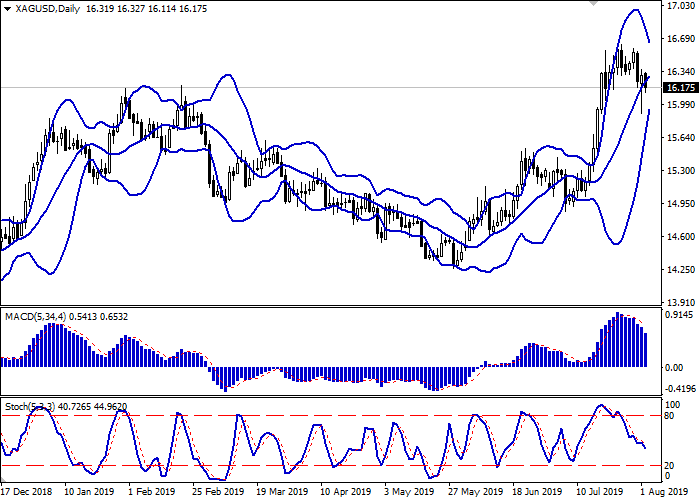Click the 25 Feb 2019 date label
Screen dimensions: 700x500
click(218, 492)
